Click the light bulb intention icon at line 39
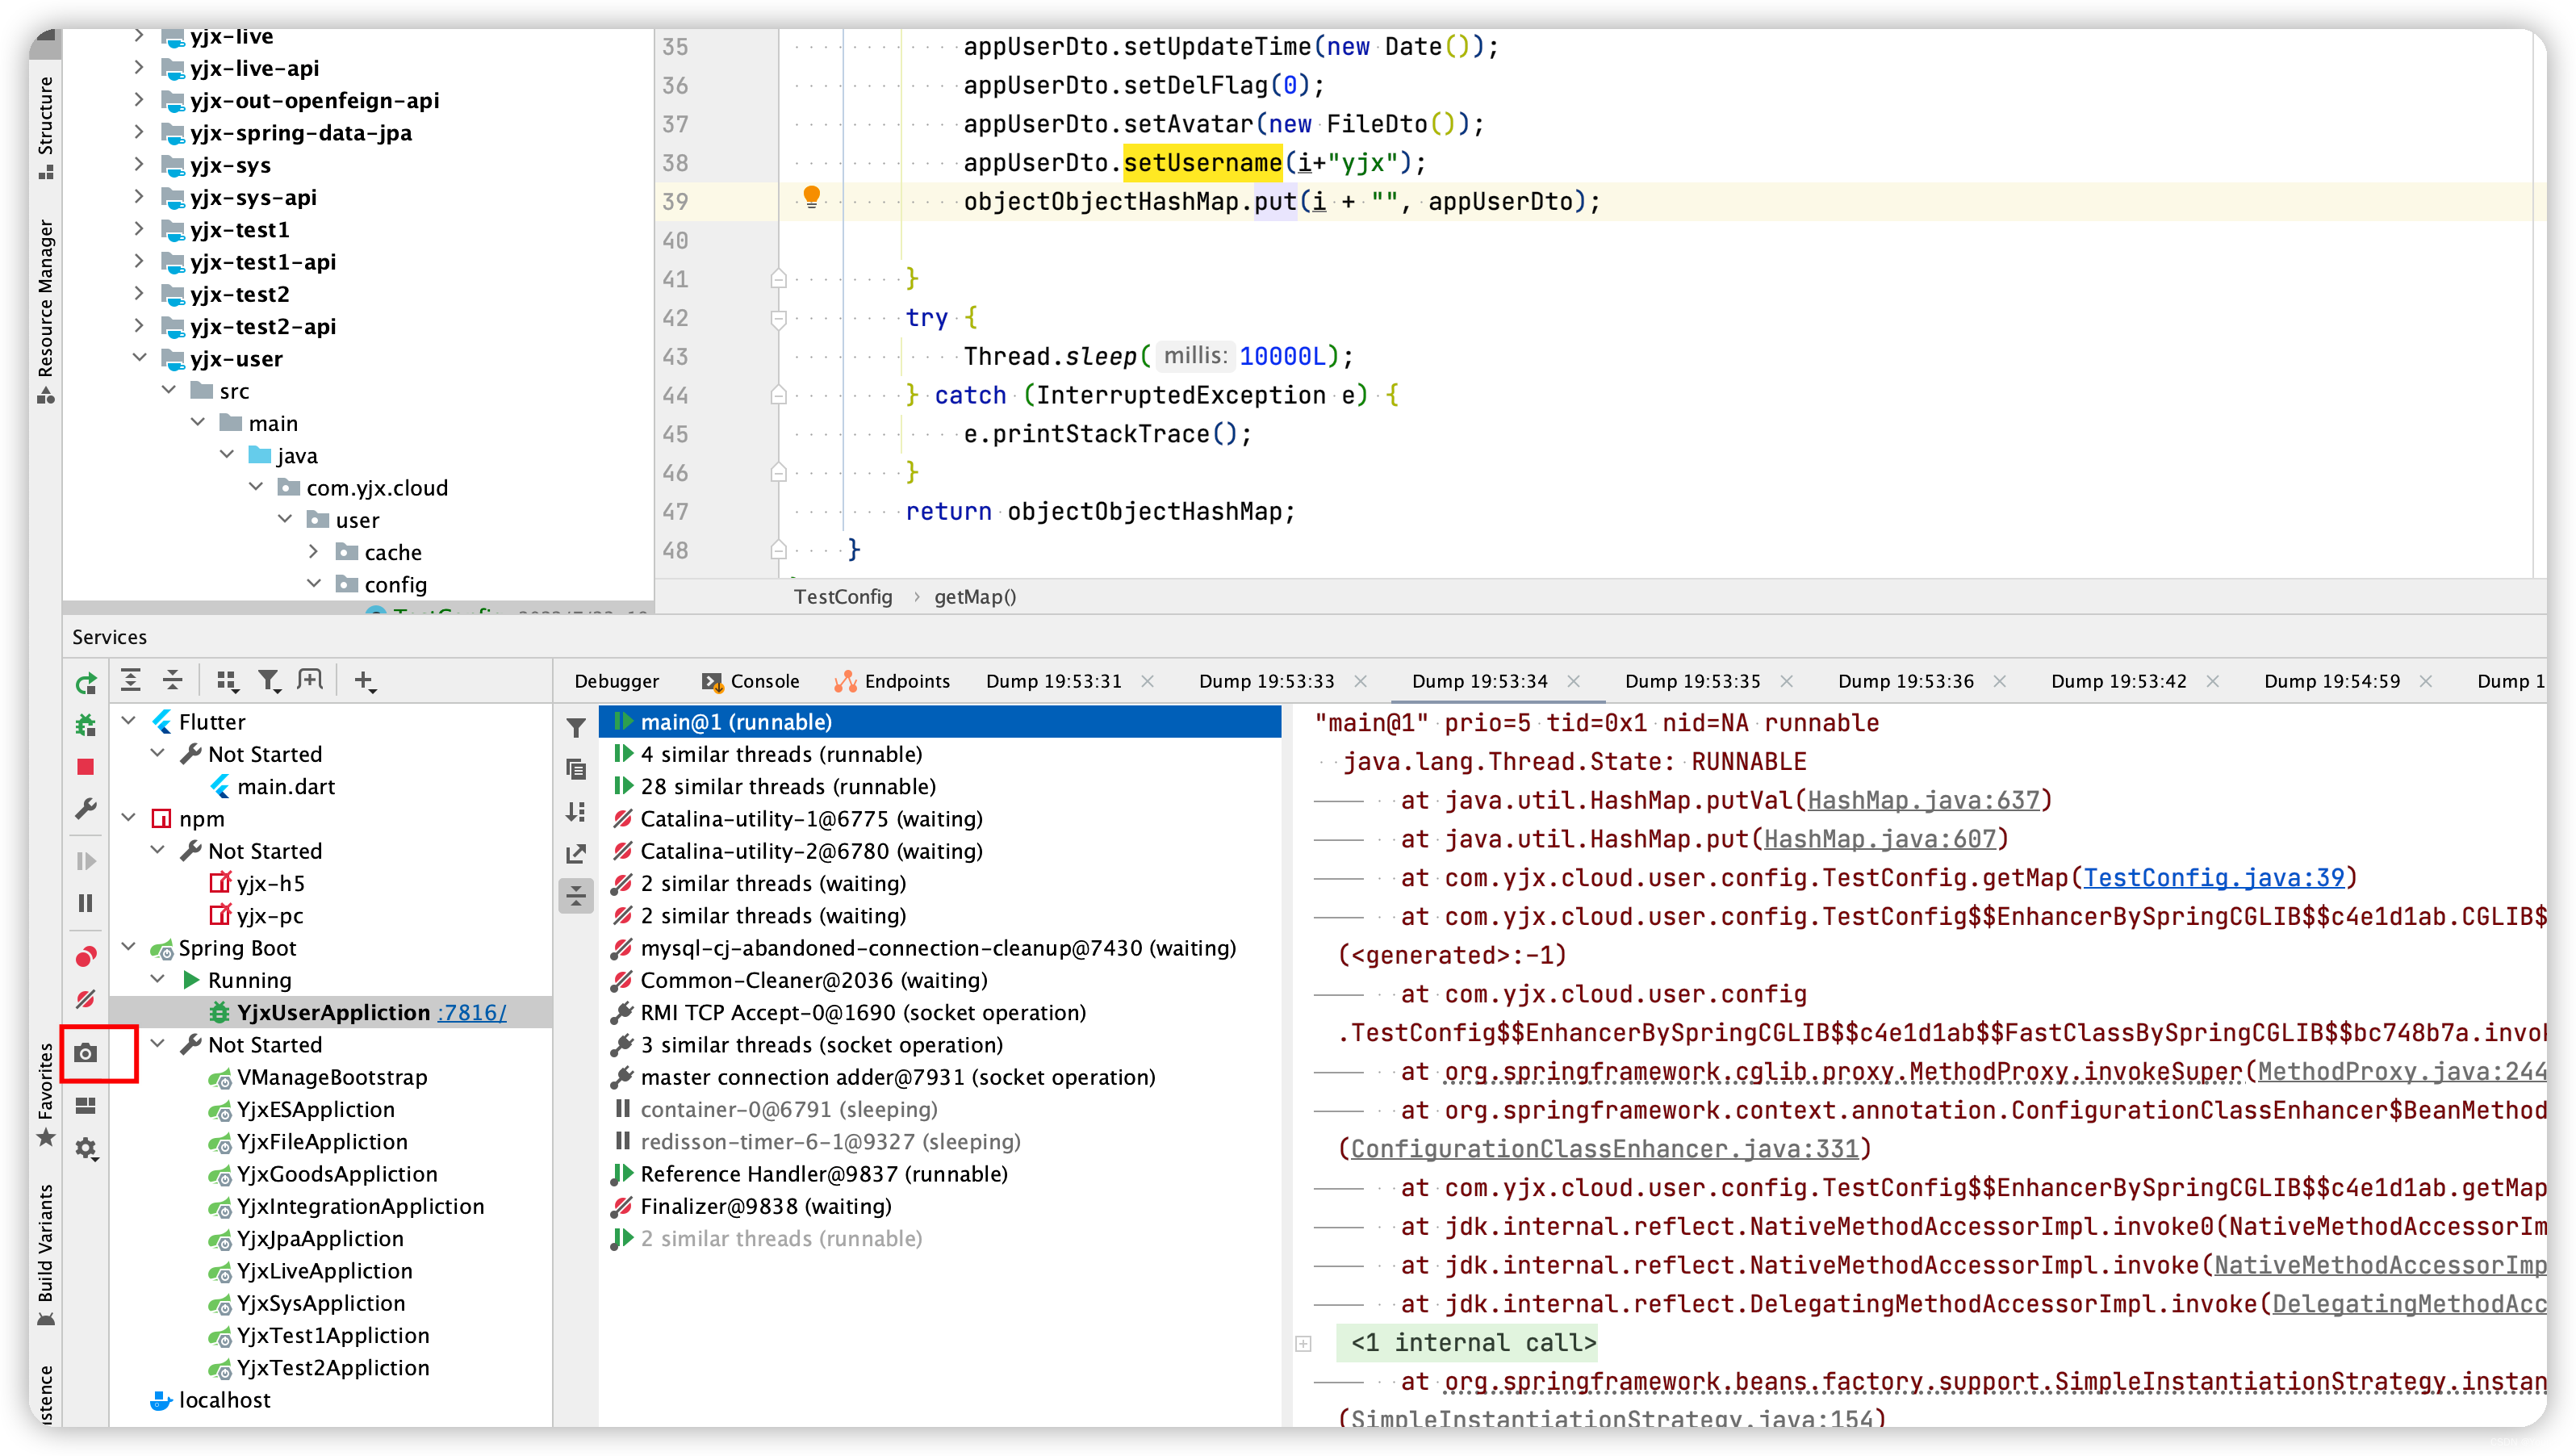The image size is (2576, 1456). [x=812, y=197]
